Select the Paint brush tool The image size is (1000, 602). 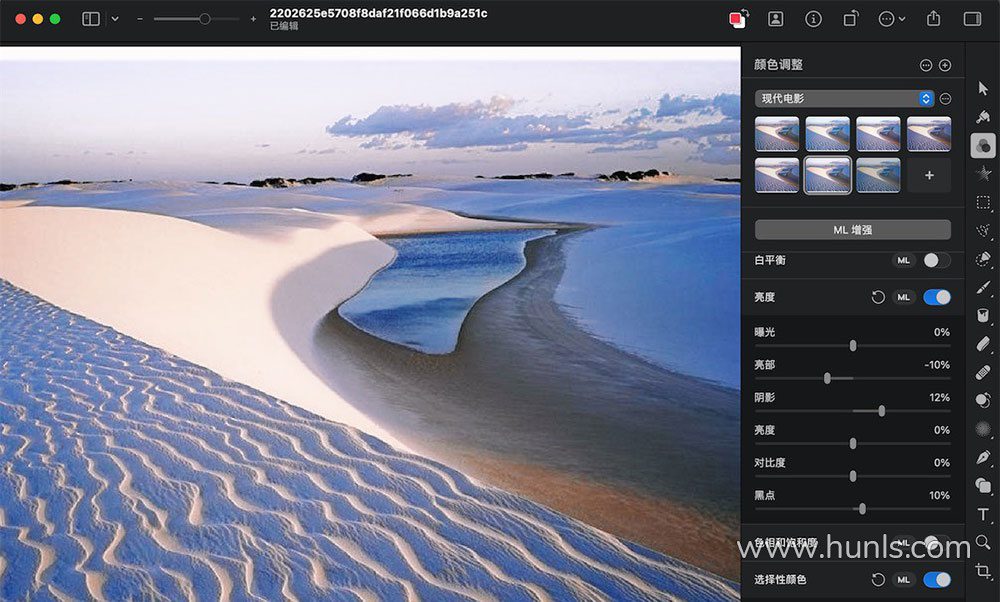click(x=983, y=288)
